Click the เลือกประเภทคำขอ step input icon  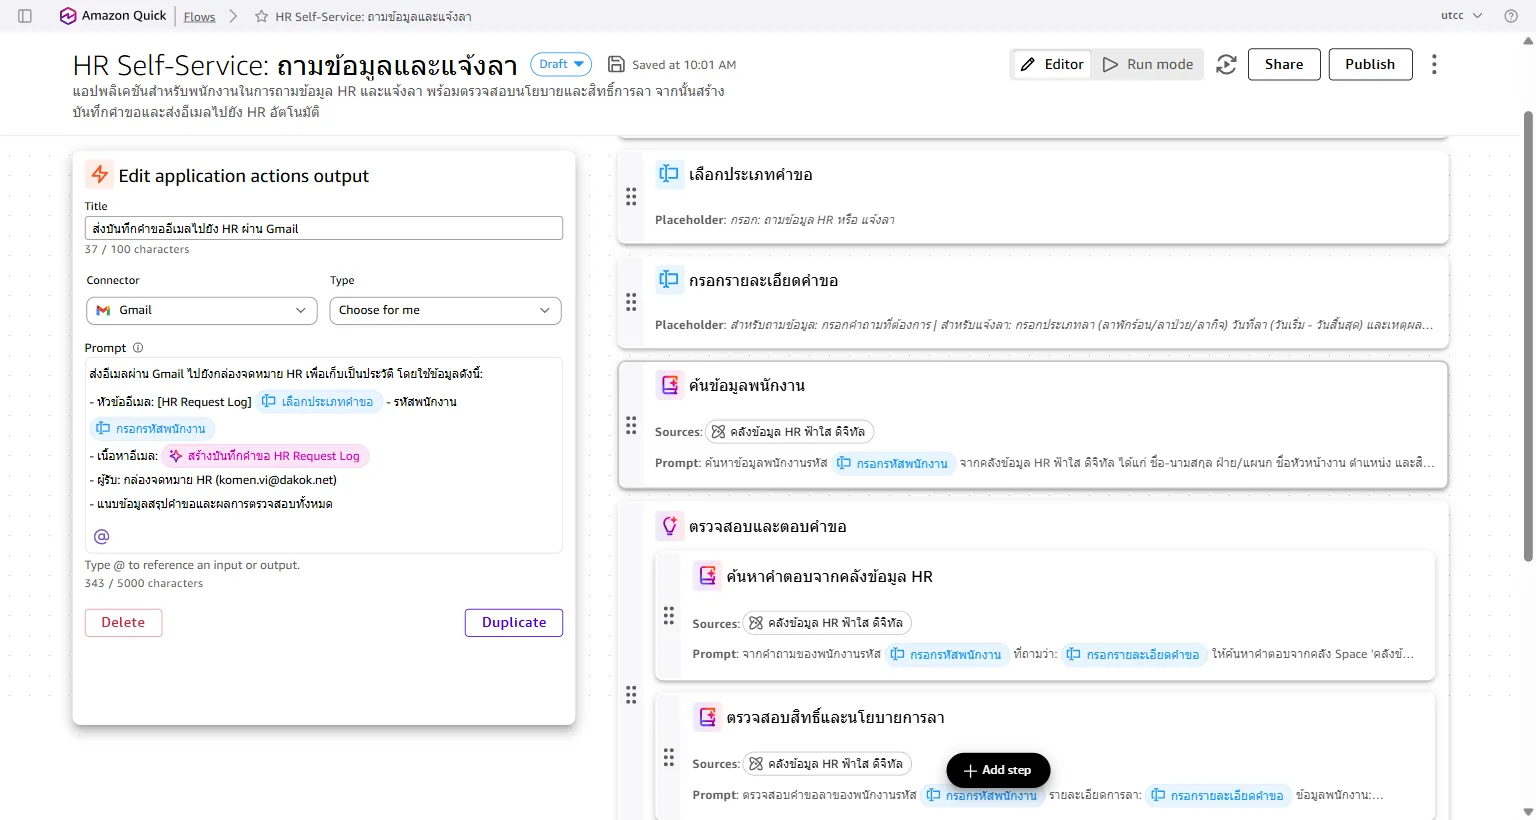click(669, 173)
